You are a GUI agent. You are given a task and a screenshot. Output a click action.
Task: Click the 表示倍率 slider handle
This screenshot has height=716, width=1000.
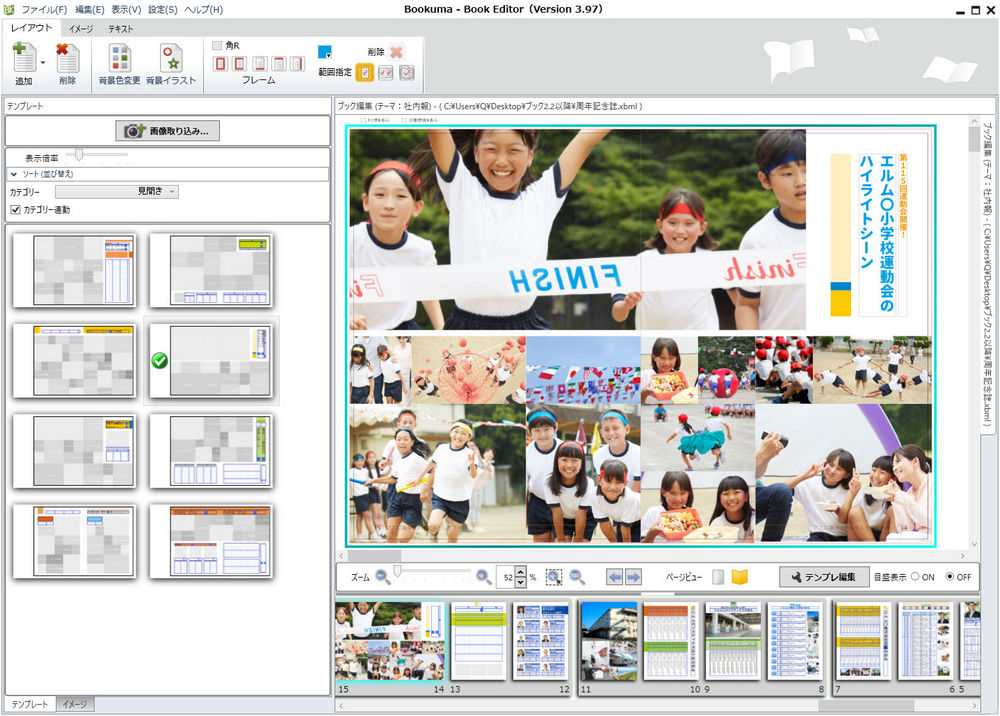[79, 155]
